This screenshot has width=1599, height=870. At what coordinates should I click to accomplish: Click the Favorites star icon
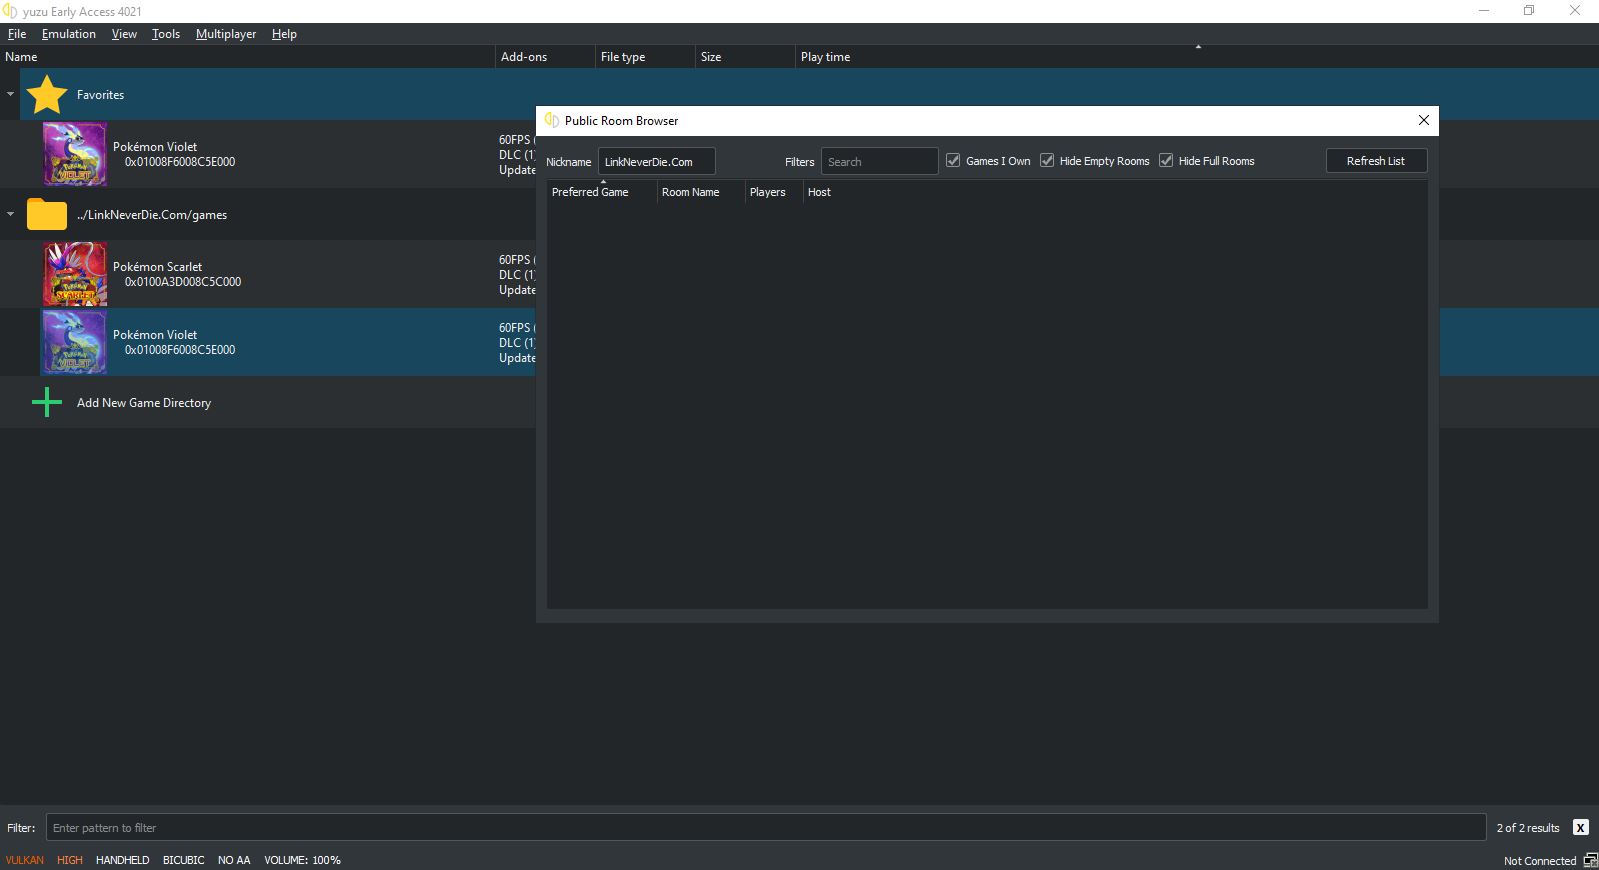(46, 95)
